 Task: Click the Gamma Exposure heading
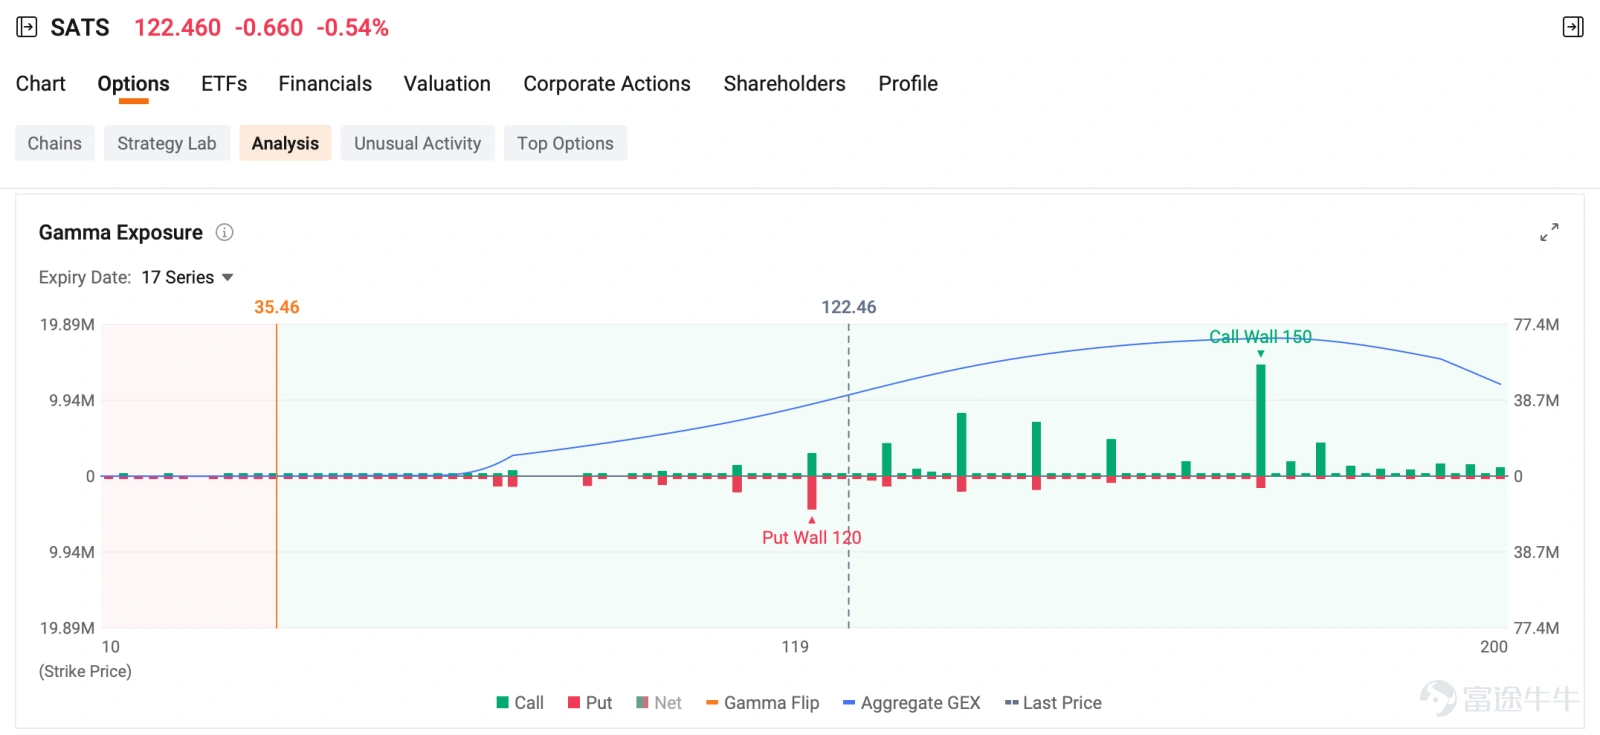click(x=120, y=232)
